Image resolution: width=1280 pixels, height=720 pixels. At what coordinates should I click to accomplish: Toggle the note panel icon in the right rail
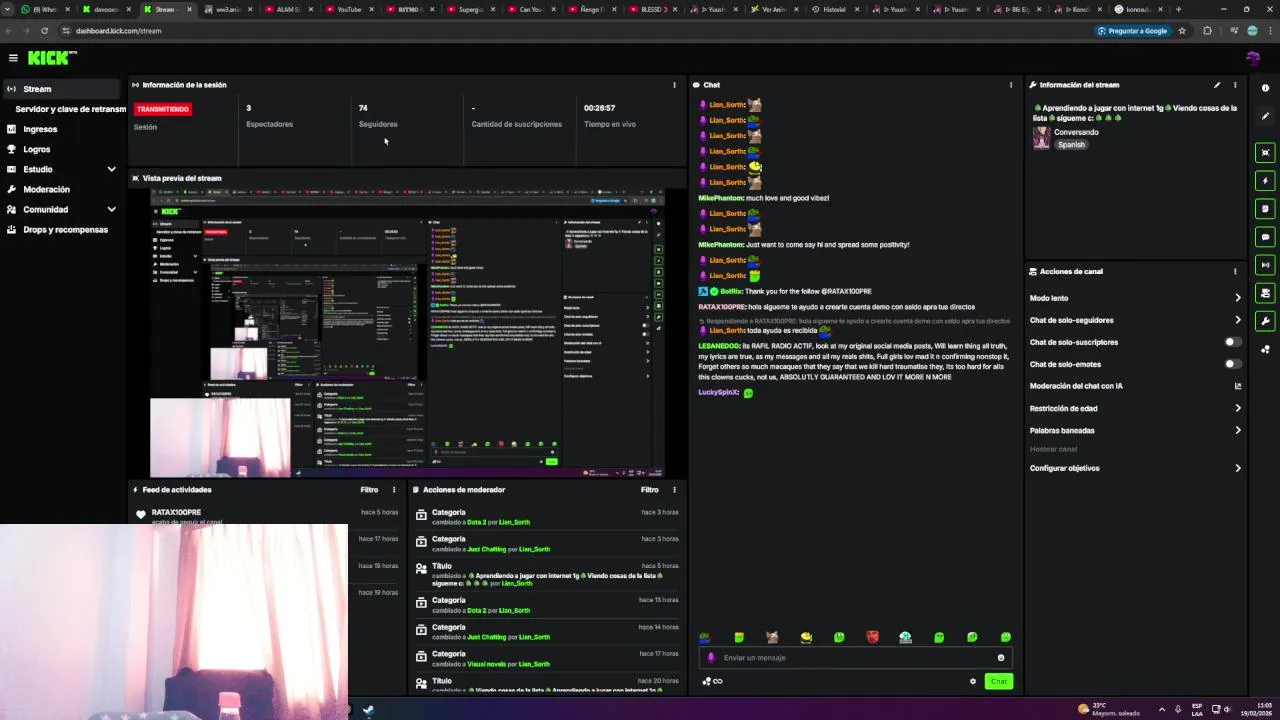click(x=1265, y=209)
